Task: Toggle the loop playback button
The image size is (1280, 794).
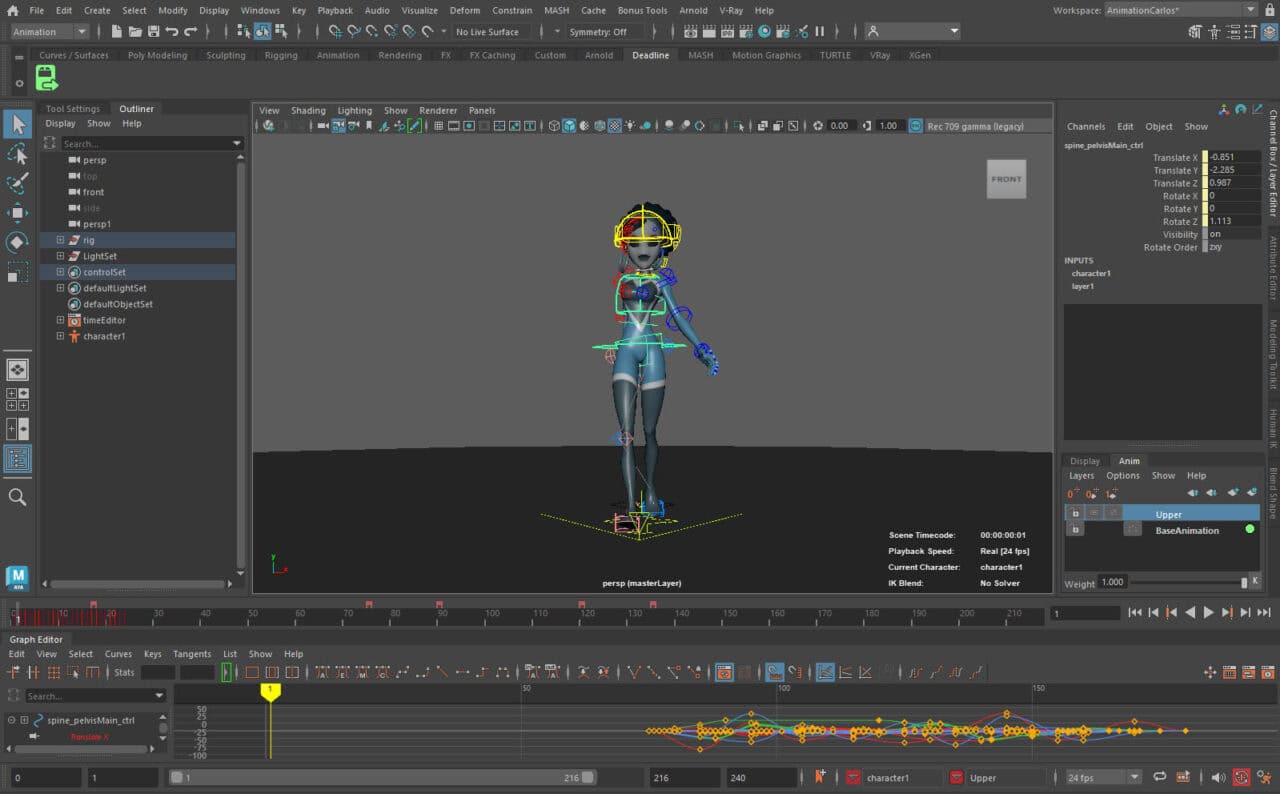Action: click(x=1160, y=777)
